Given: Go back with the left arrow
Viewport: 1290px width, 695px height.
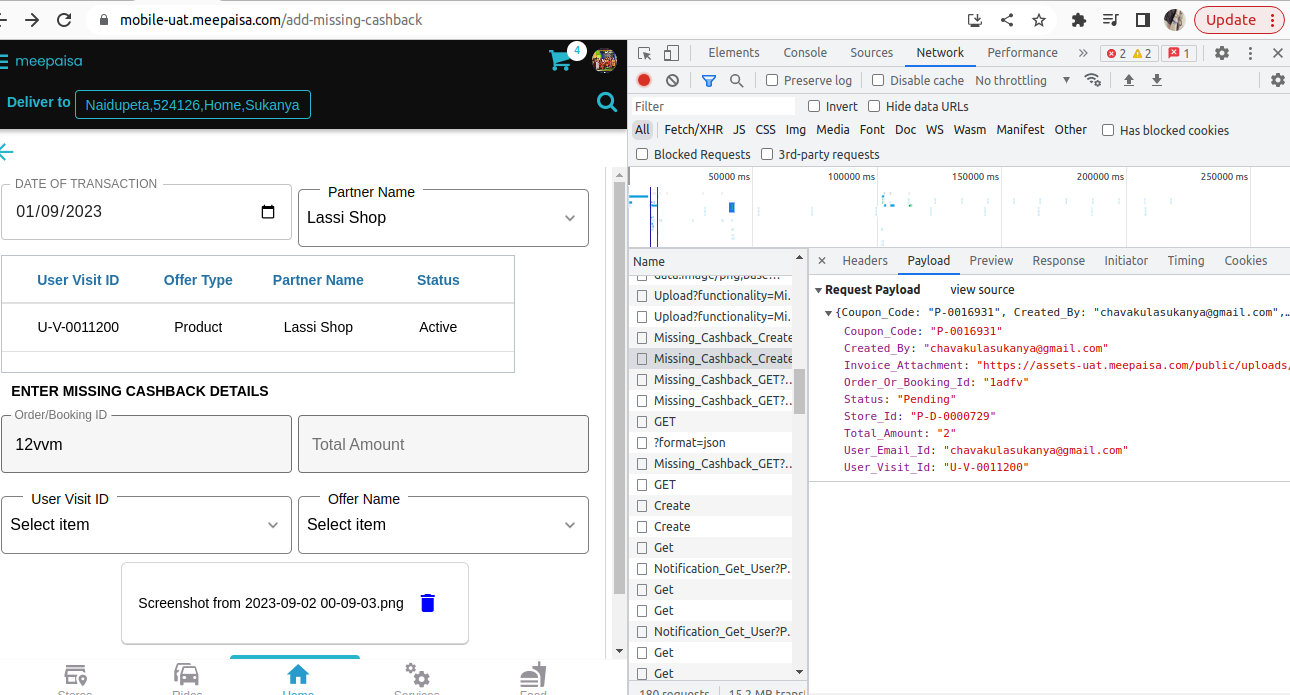Looking at the screenshot, I should pyautogui.click(x=6, y=152).
